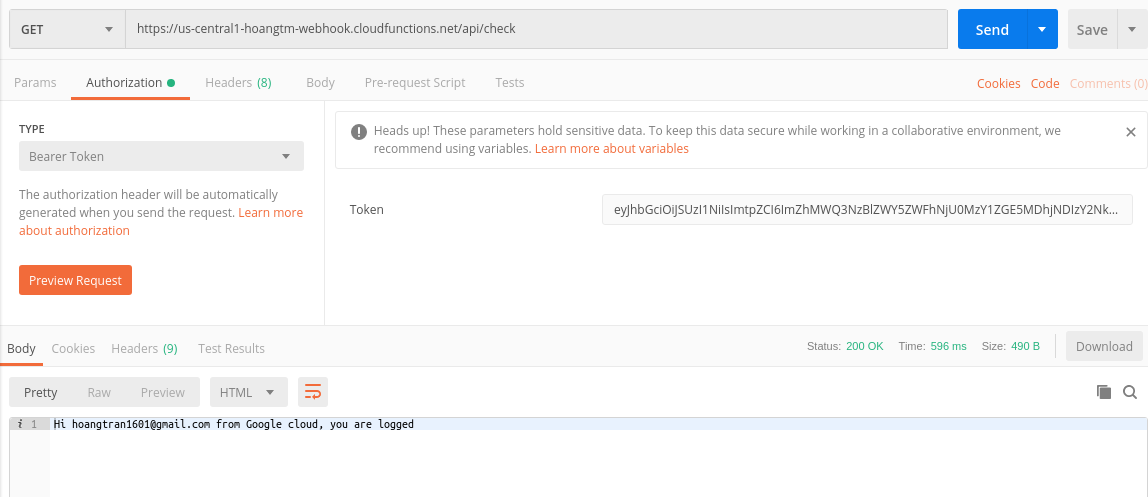This screenshot has height=497, width=1148.
Task: Switch to the Params tab
Action: coord(35,83)
